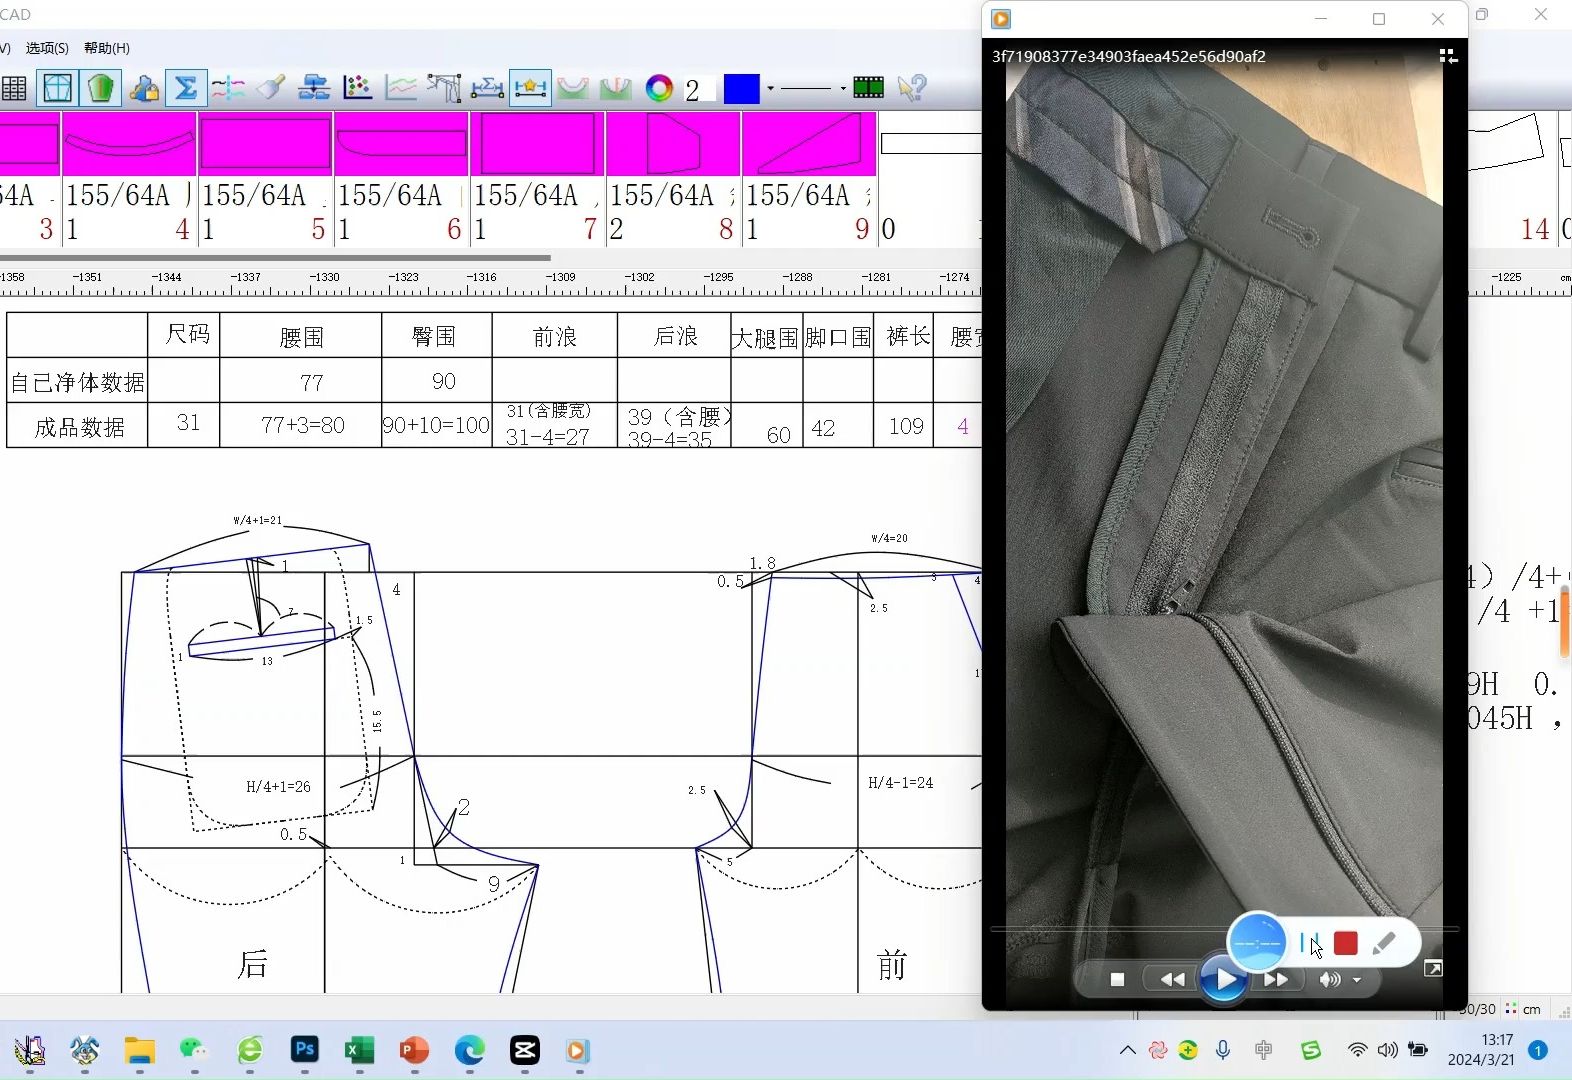Screen dimensions: 1572x1080
Task: Select pattern piece thumbnail numbered 7
Action: click(x=537, y=178)
